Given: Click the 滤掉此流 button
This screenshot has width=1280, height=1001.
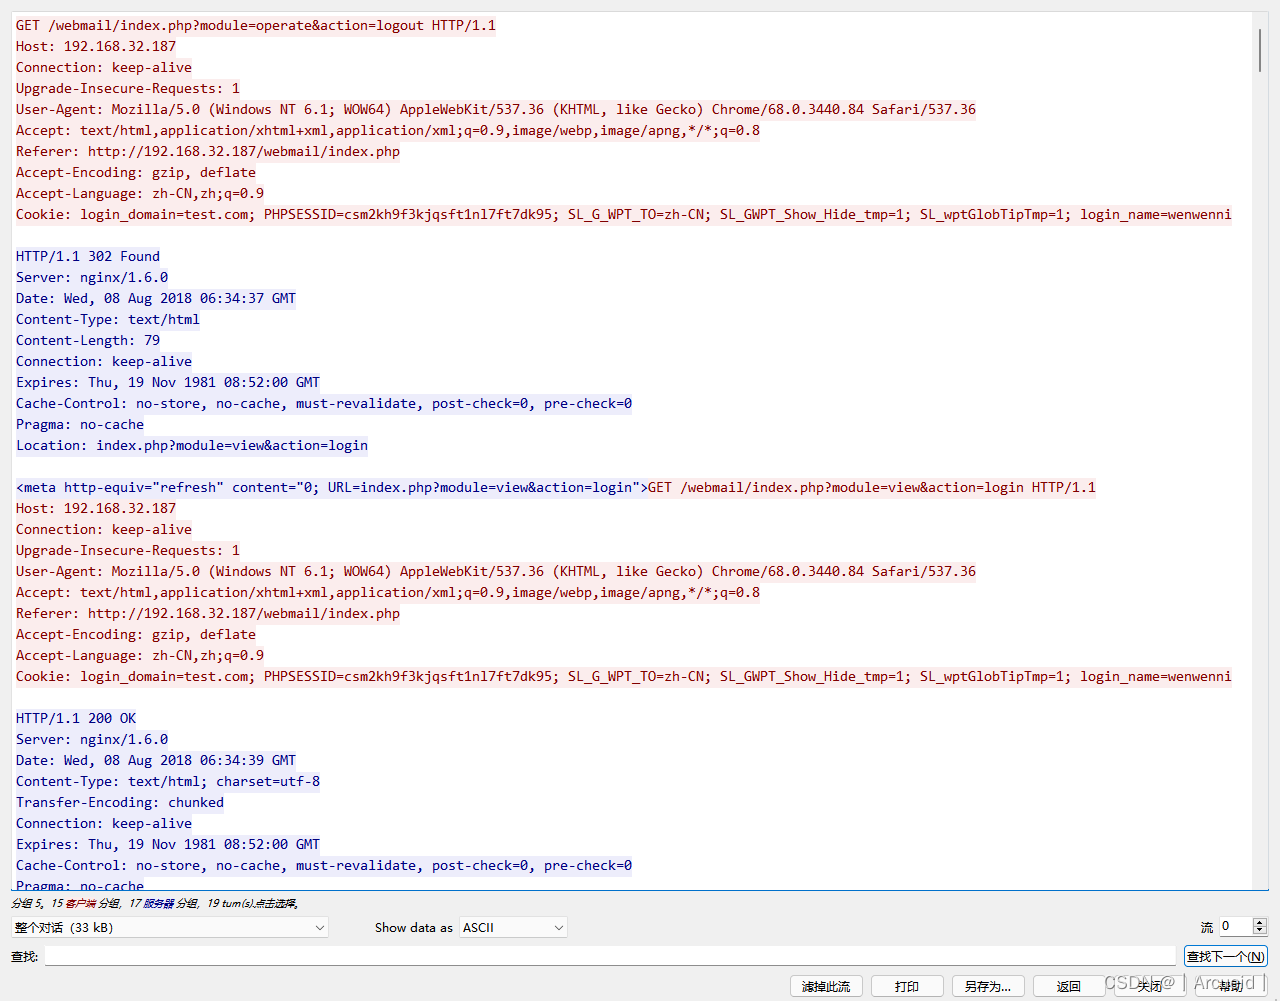Looking at the screenshot, I should [826, 986].
